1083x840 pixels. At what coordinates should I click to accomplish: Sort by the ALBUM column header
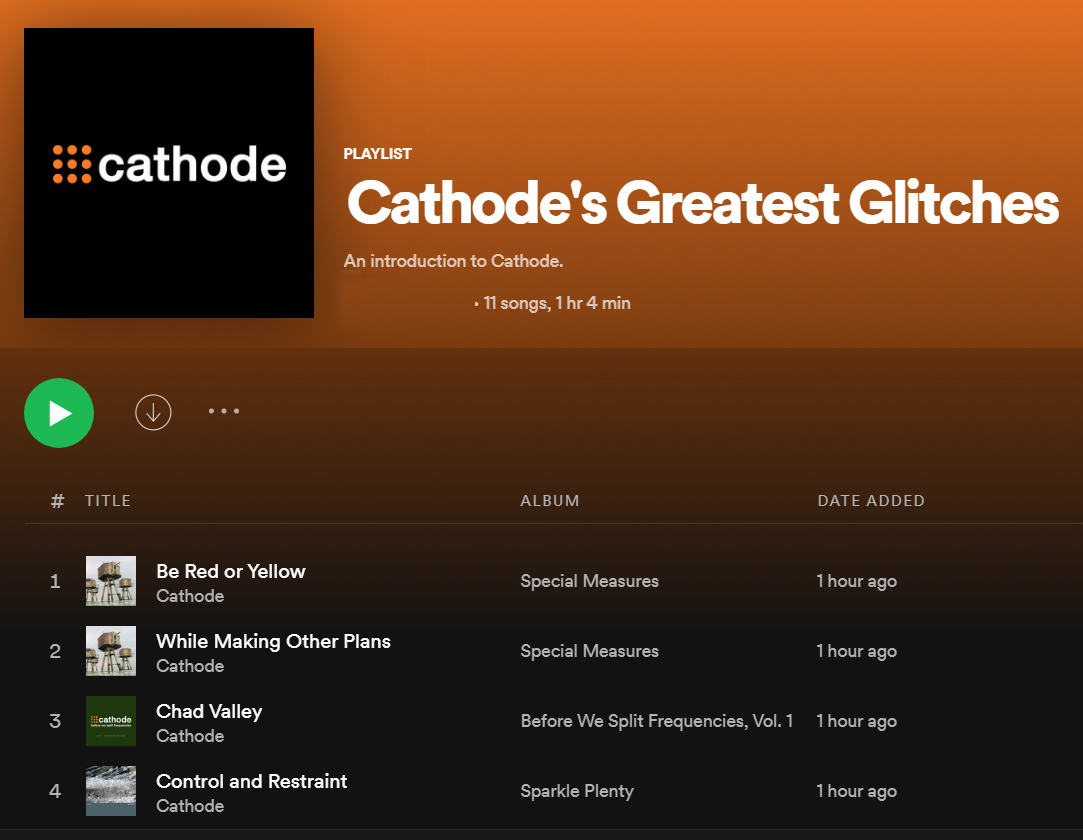[550, 501]
